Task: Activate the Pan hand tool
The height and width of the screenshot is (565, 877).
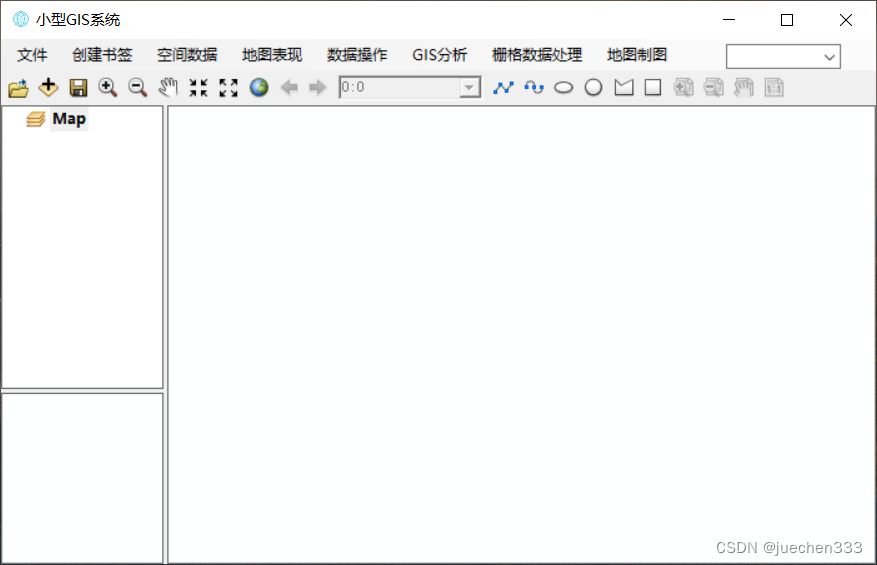Action: 168,87
